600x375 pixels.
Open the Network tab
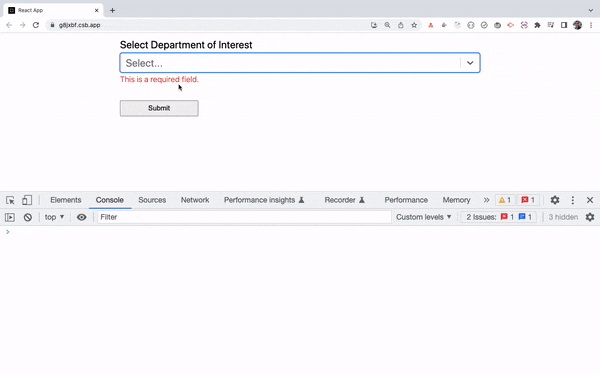coord(195,200)
